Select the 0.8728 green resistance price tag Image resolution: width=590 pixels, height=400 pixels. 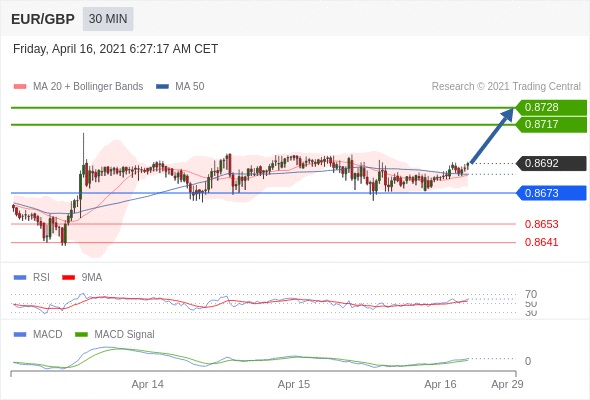[551, 107]
